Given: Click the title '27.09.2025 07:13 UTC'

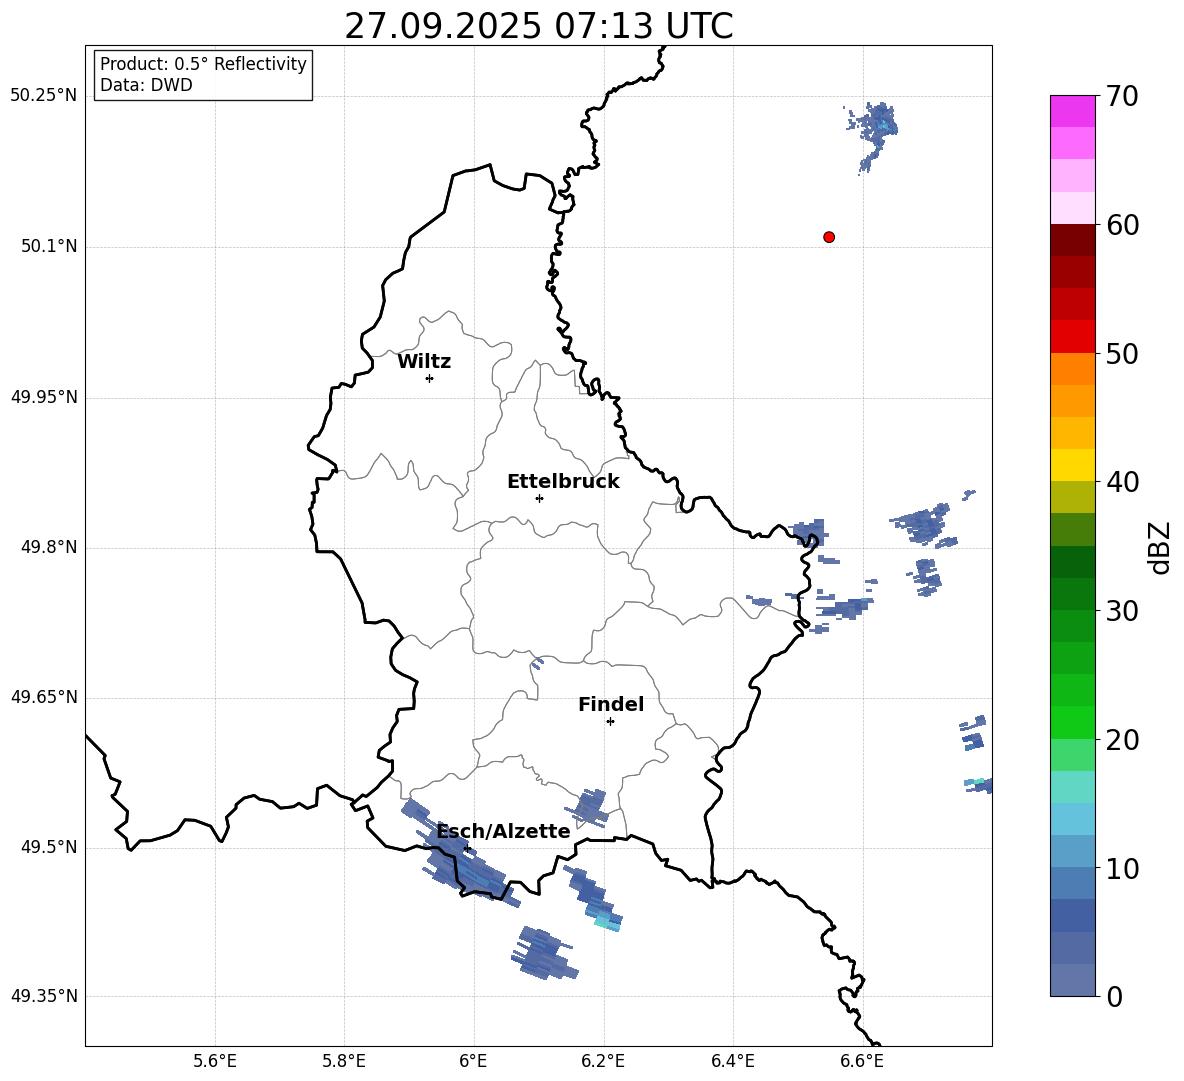Looking at the screenshot, I should pos(539,26).
